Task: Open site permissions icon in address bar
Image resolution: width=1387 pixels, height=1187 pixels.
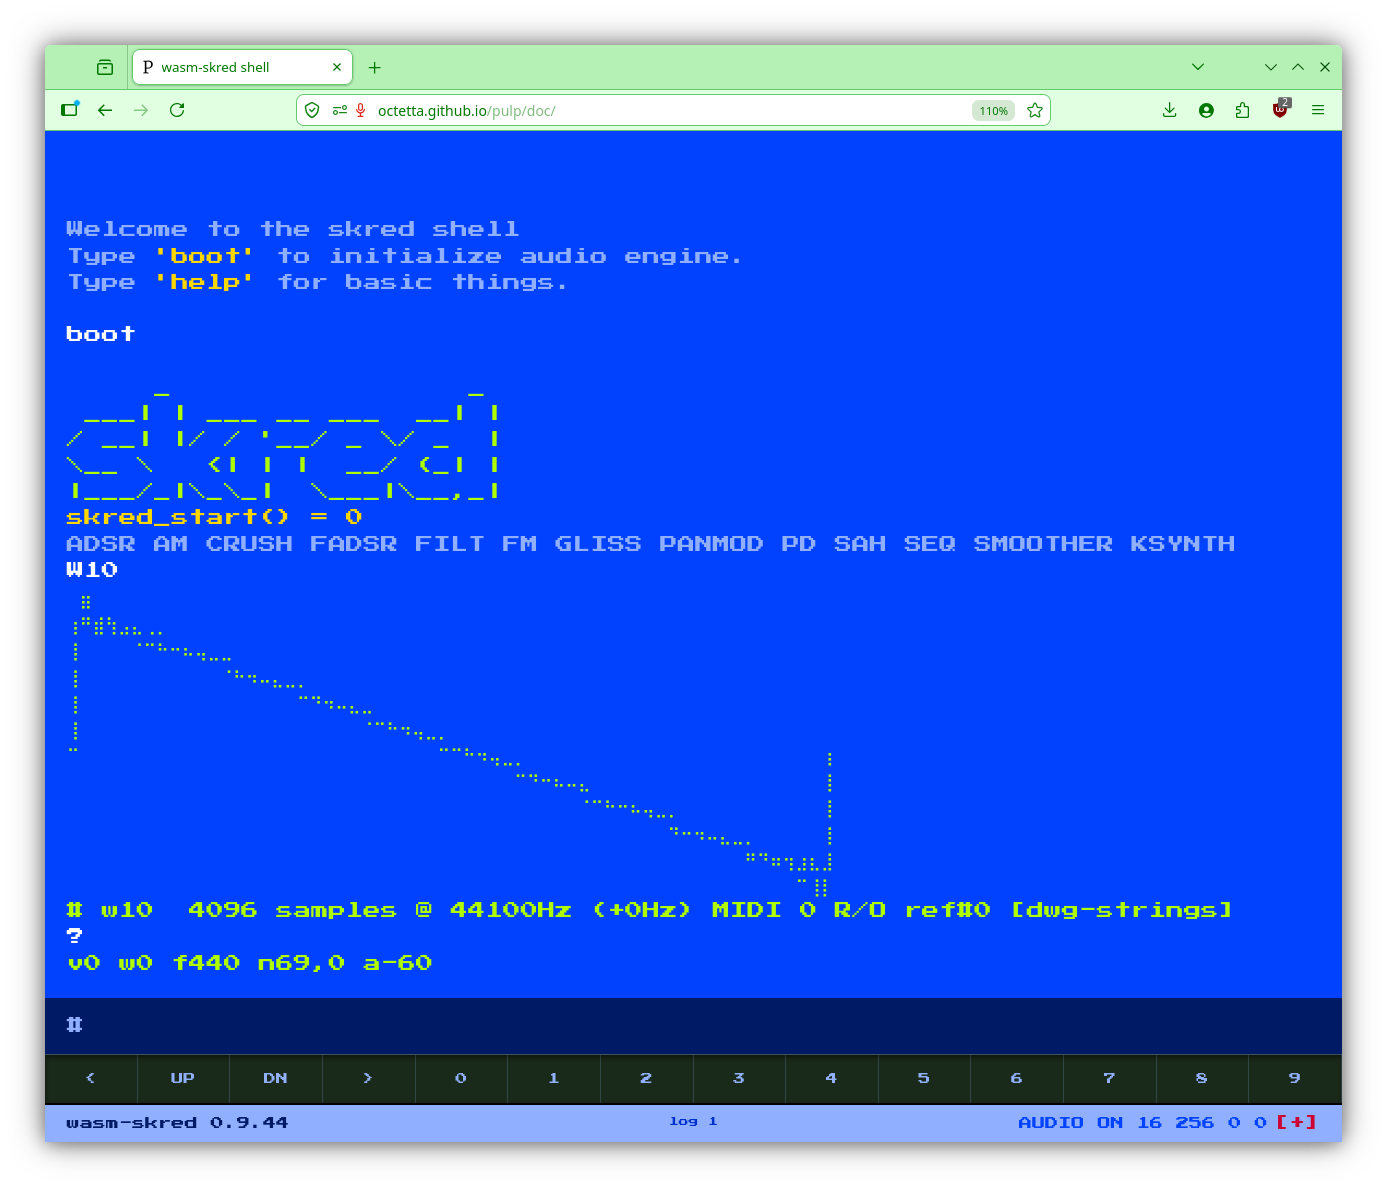Action: pos(340,110)
